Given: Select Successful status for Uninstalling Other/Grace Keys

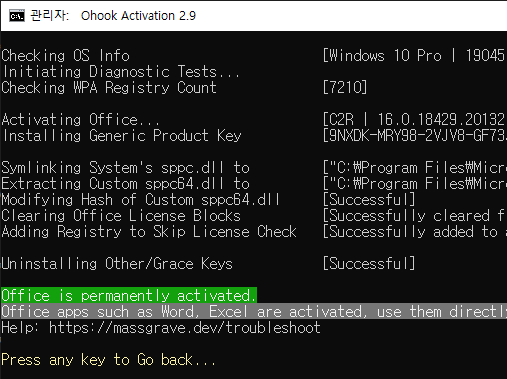Looking at the screenshot, I should (x=369, y=264).
